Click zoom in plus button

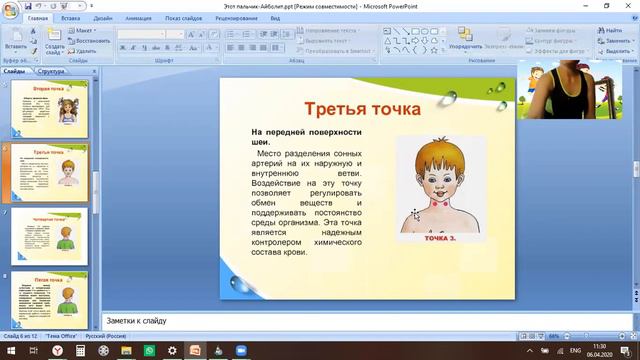point(622,336)
